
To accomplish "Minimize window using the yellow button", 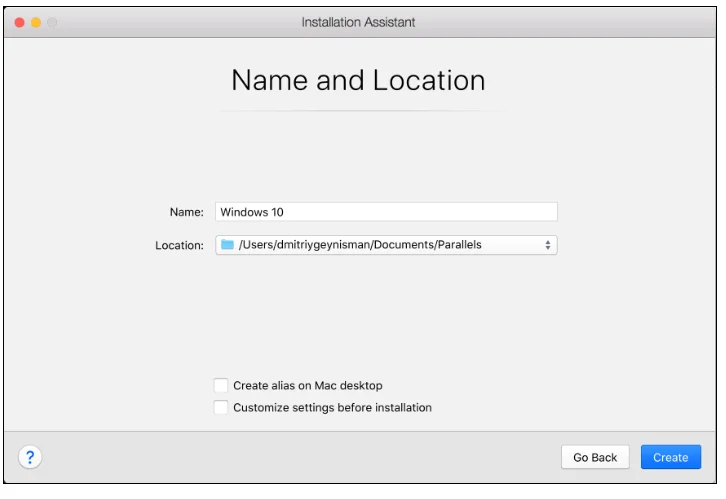I will (36, 22).
